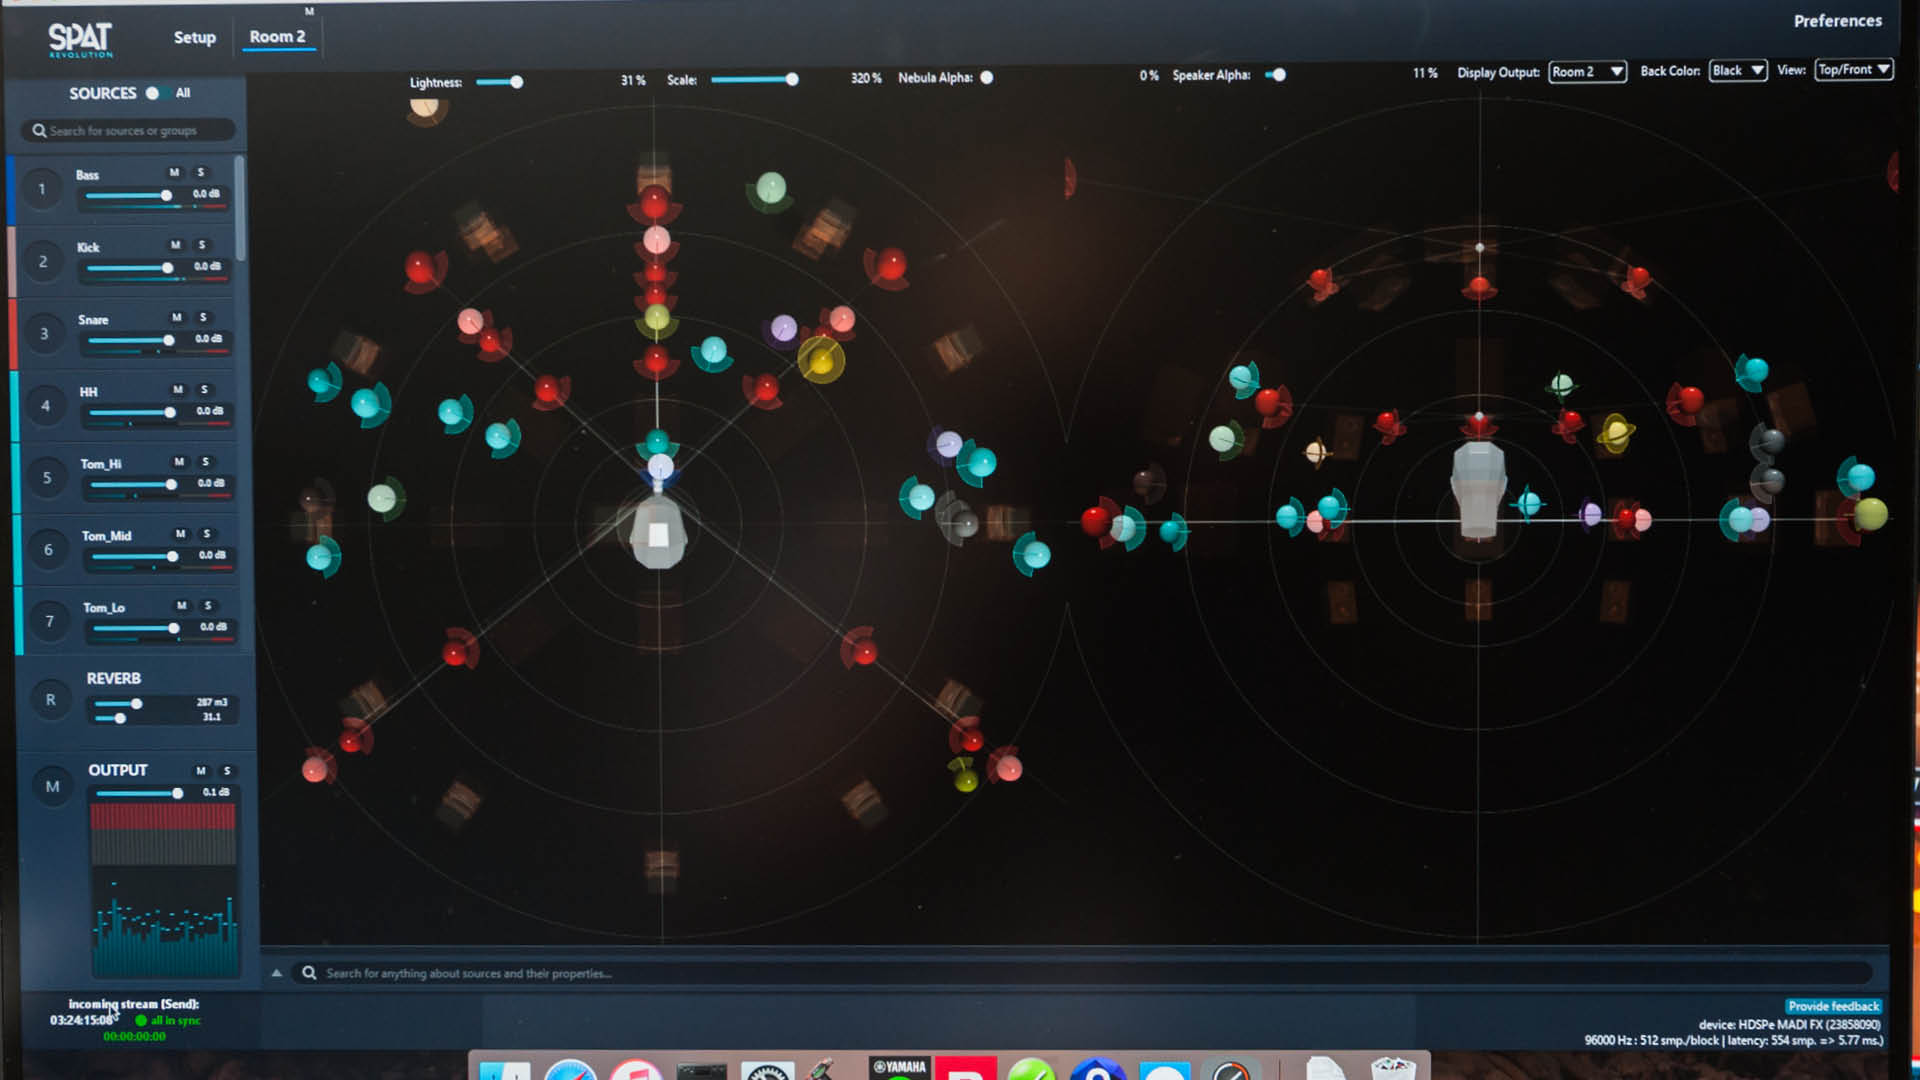Select source number 5 Tom_Hi circle

click(x=47, y=478)
